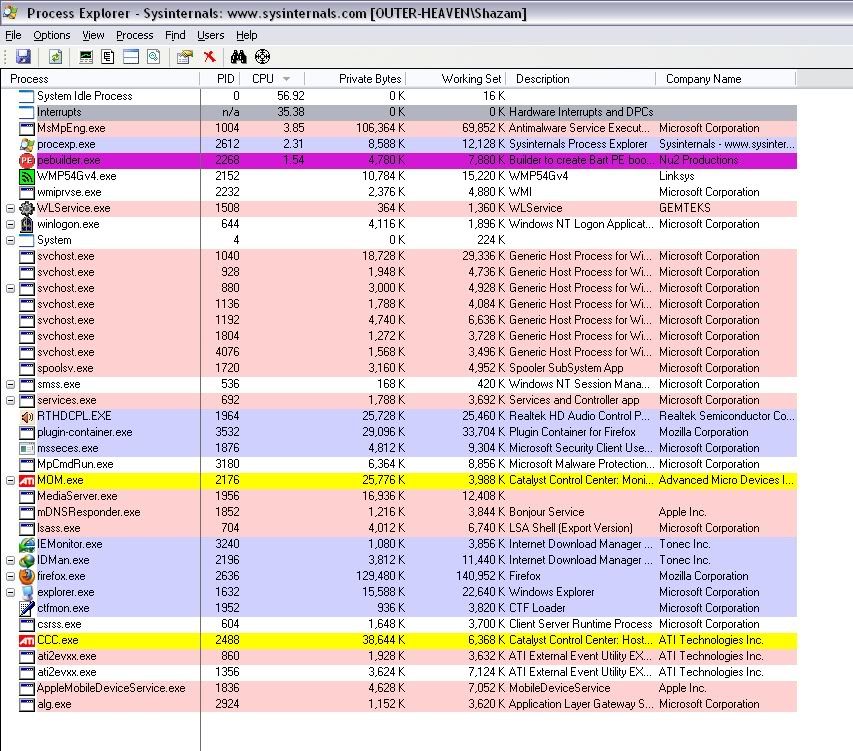The image size is (853, 751).
Task: Open the System Information graph icon
Action: (x=86, y=57)
